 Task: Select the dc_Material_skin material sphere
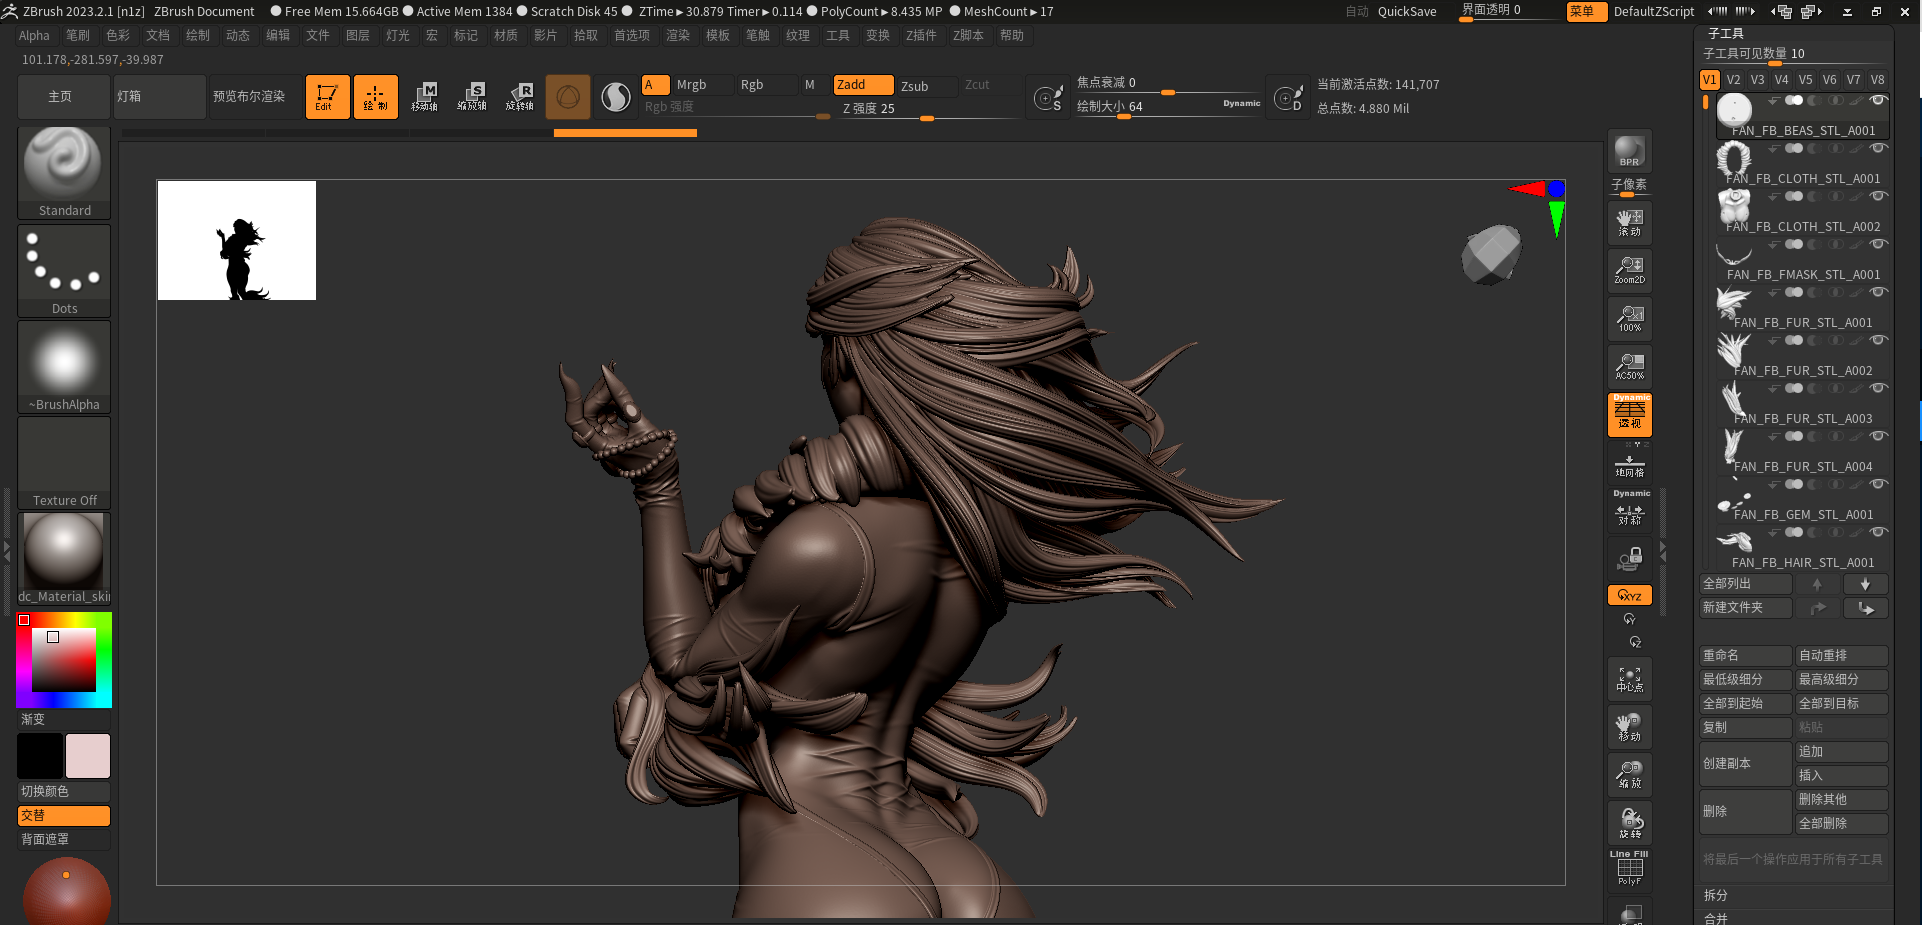pos(63,551)
